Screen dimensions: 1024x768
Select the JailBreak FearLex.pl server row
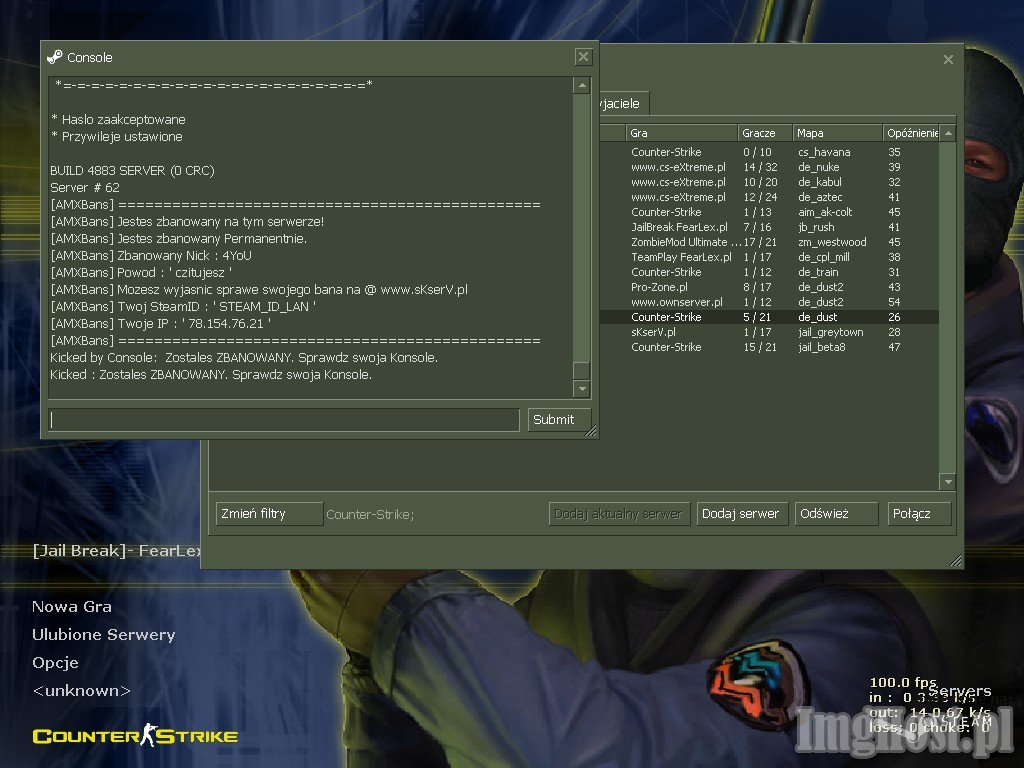pos(769,227)
